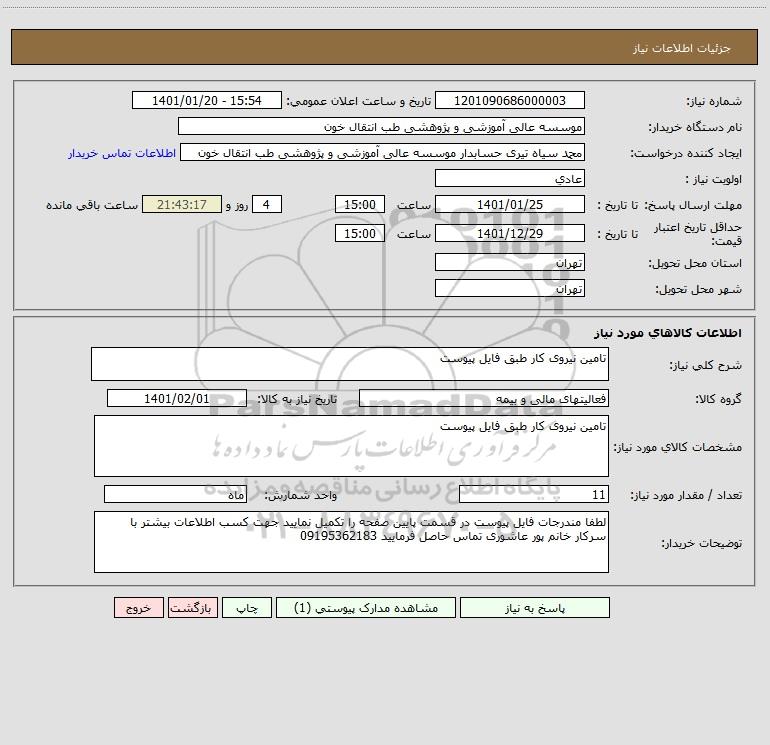This screenshot has height=745, width=770.
Task: Click استان محل تحویل field تهران
Action: click(x=510, y=262)
